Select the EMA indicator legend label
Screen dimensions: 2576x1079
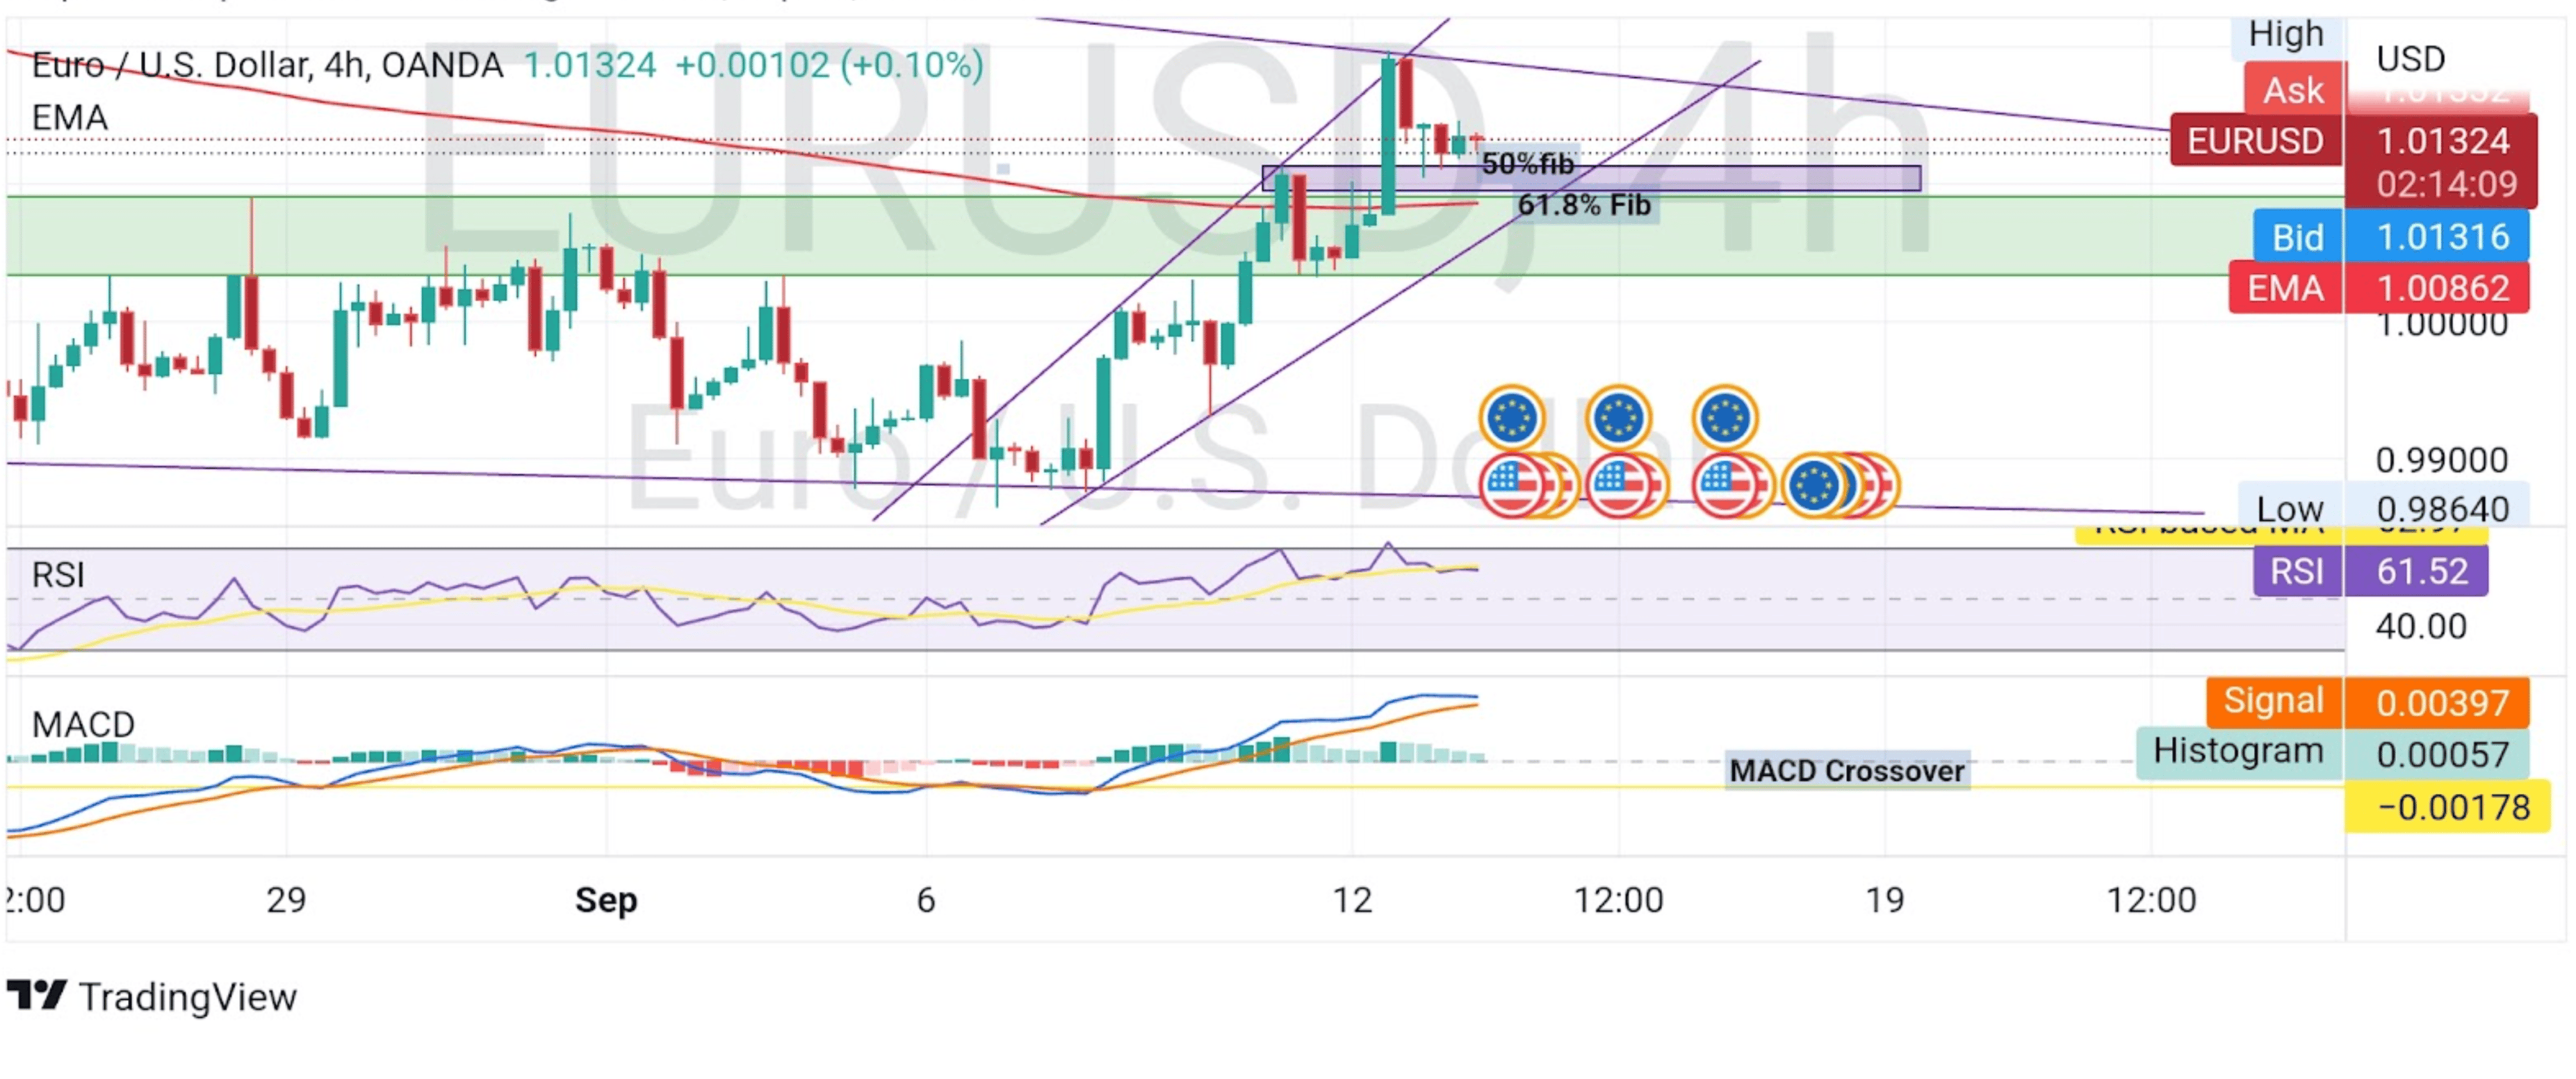(70, 118)
